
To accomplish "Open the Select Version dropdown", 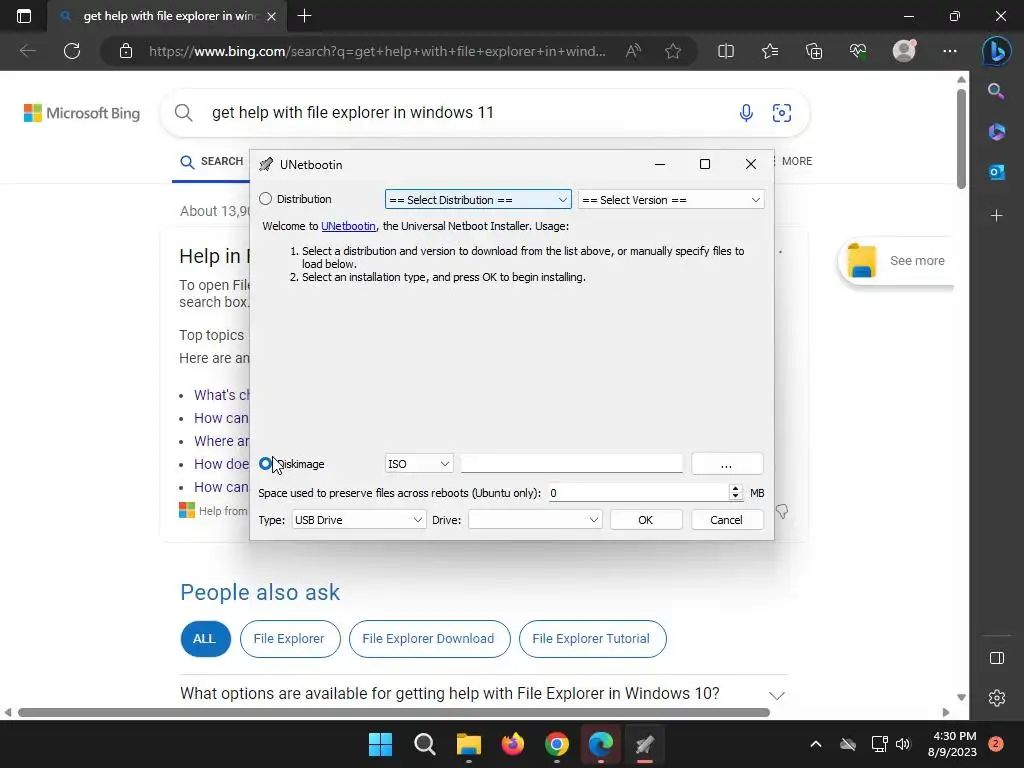I will point(671,200).
